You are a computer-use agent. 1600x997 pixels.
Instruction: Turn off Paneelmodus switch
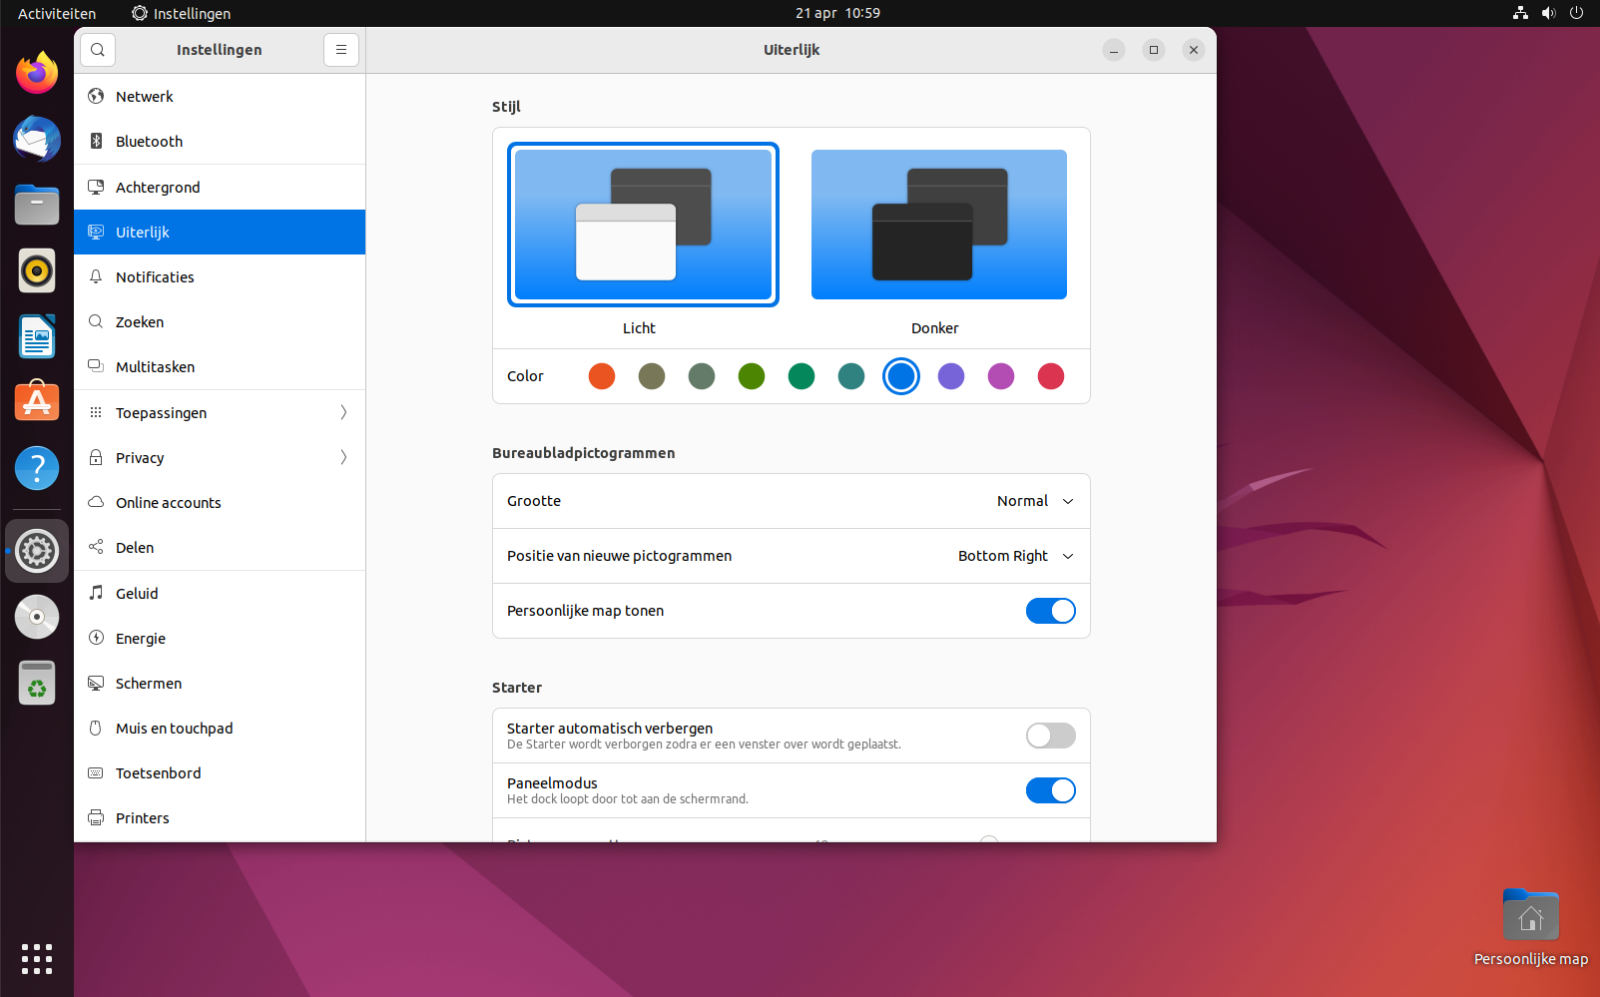point(1050,791)
